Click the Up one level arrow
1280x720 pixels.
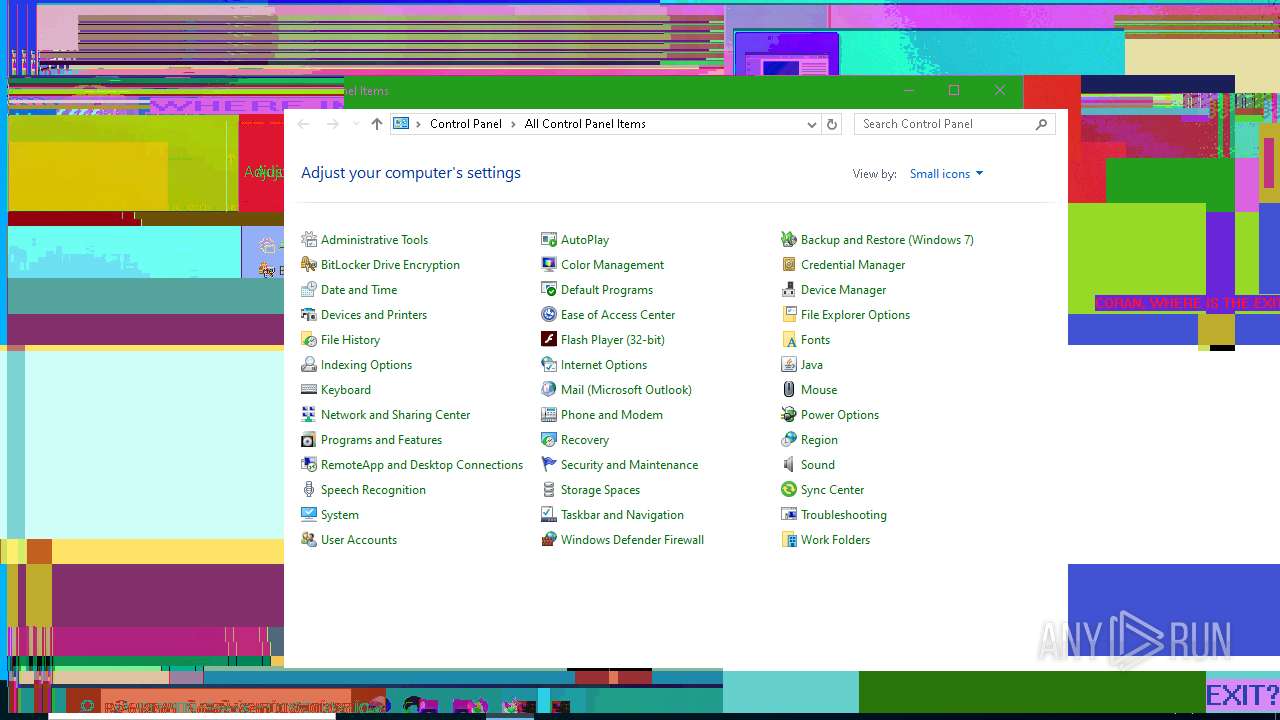pyautogui.click(x=376, y=124)
